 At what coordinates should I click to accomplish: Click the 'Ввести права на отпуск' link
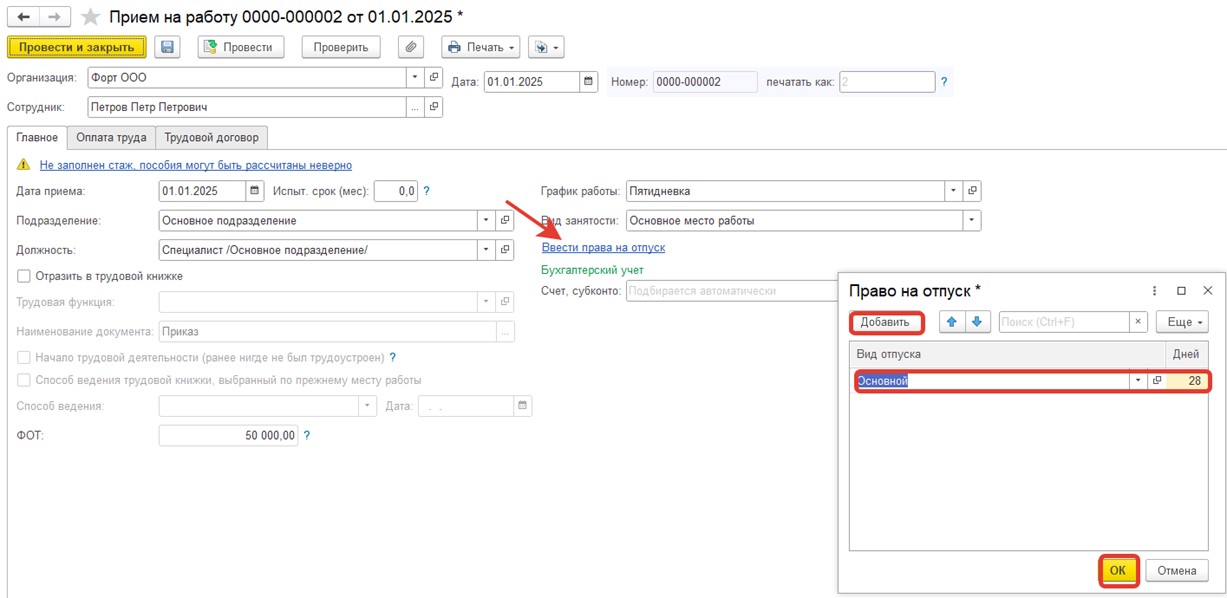pos(603,247)
